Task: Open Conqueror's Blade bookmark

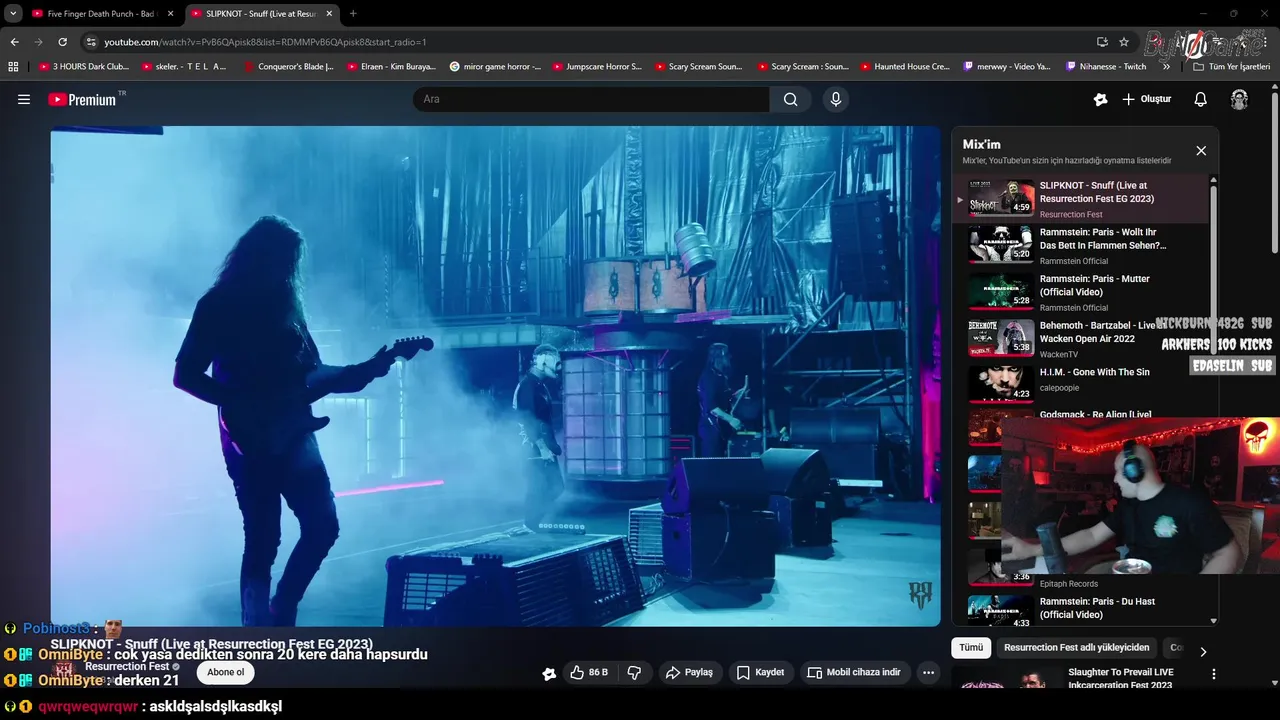Action: pyautogui.click(x=288, y=67)
